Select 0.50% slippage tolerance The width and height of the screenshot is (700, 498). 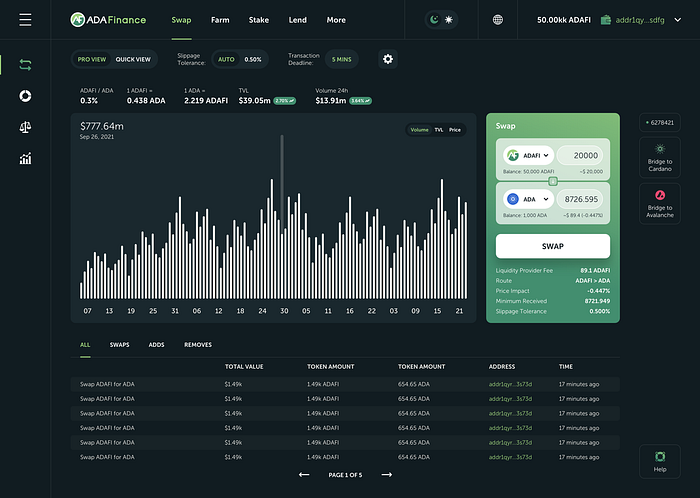[x=253, y=59]
